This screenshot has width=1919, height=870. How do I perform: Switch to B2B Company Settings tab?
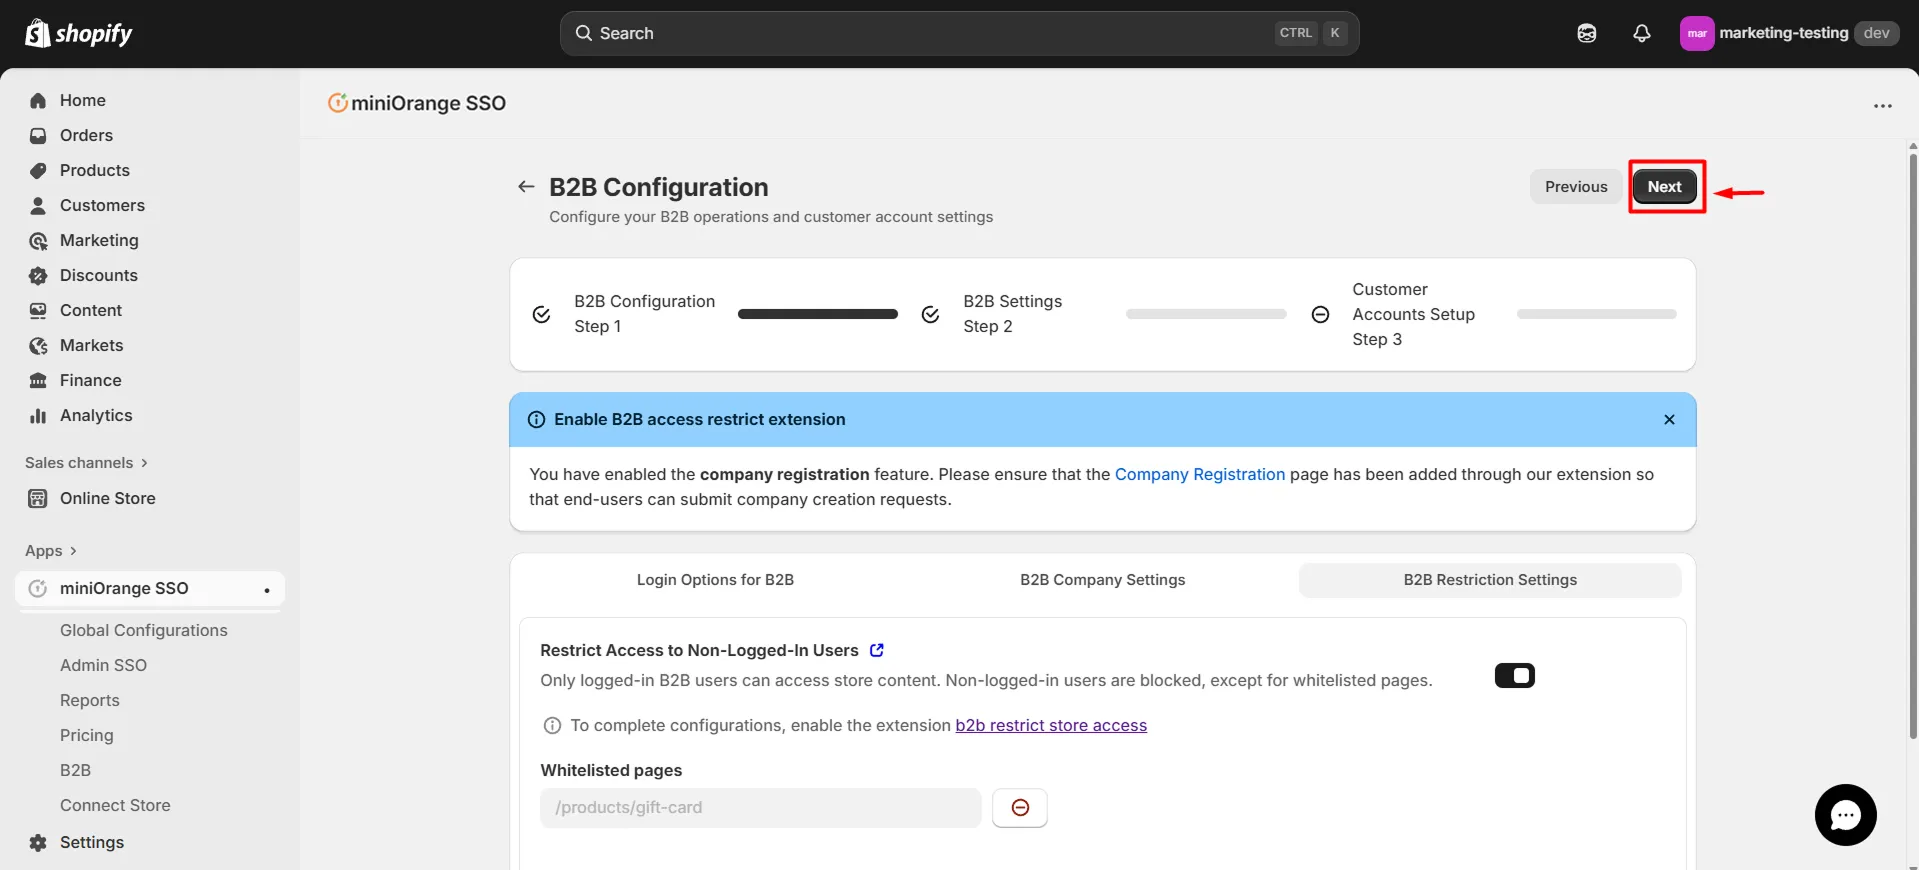coord(1102,580)
